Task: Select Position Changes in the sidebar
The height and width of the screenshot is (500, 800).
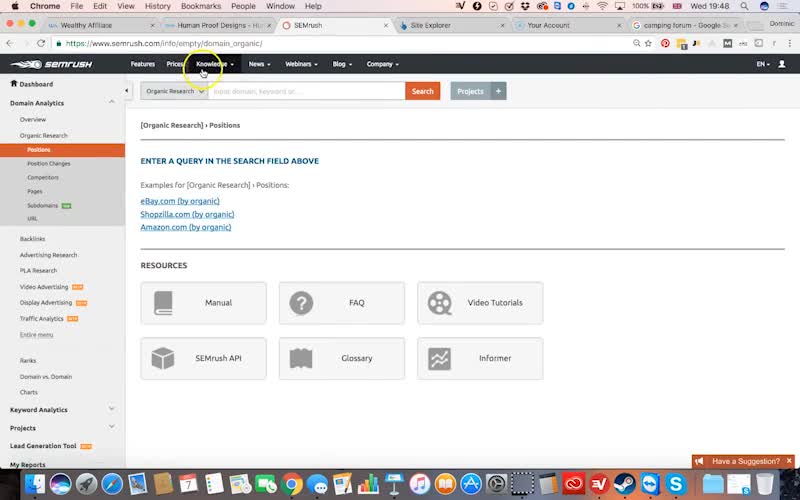Action: click(49, 164)
